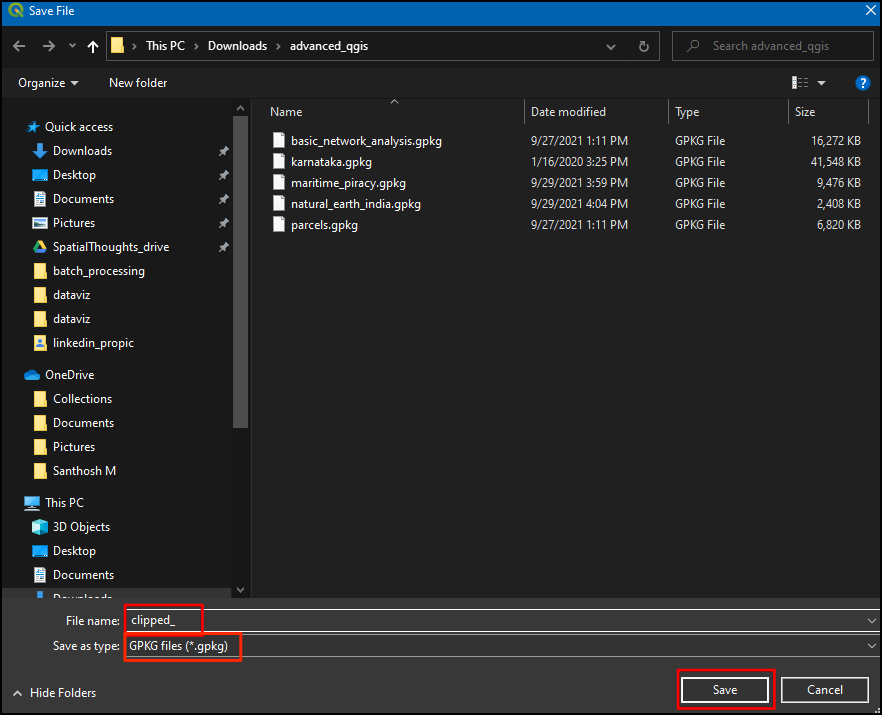Change view with the view icon
The image size is (882, 715).
[800, 83]
